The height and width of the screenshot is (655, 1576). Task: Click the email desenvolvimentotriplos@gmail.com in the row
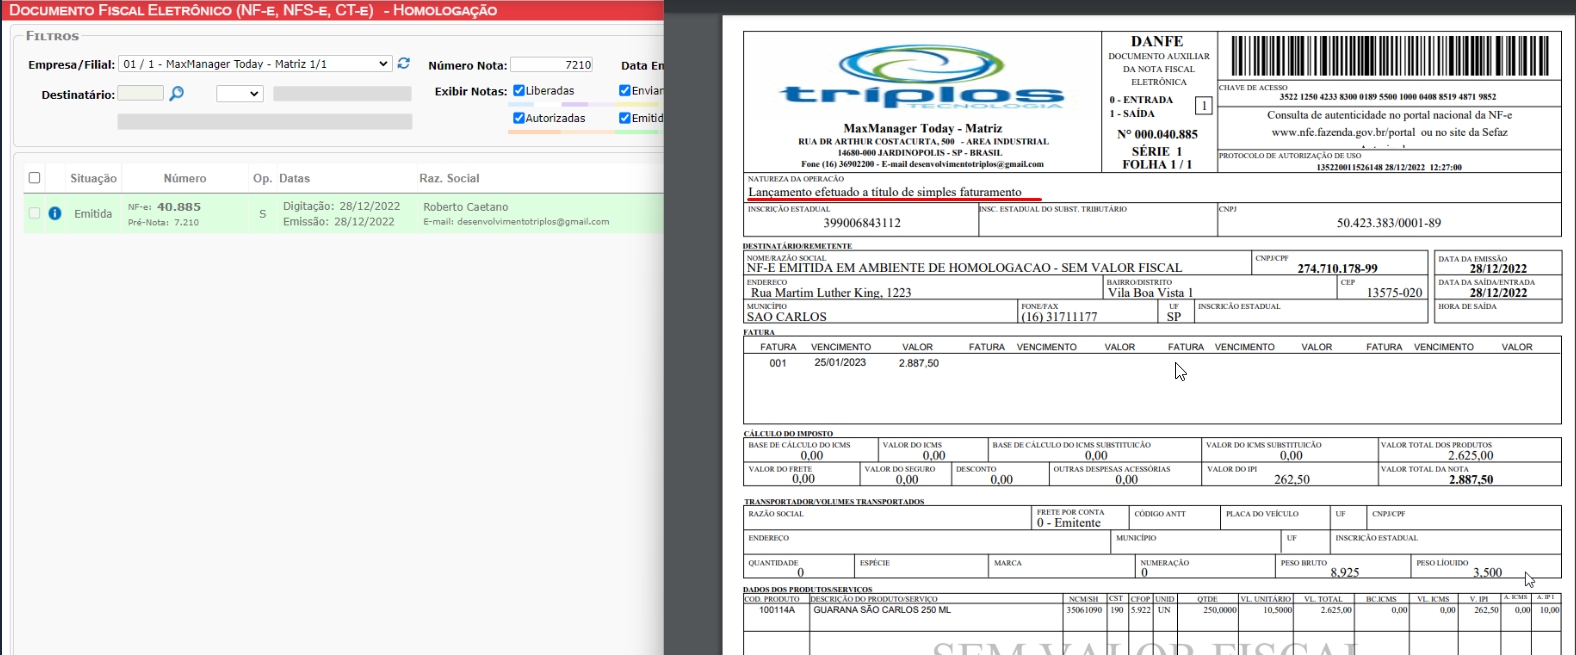[x=533, y=222]
